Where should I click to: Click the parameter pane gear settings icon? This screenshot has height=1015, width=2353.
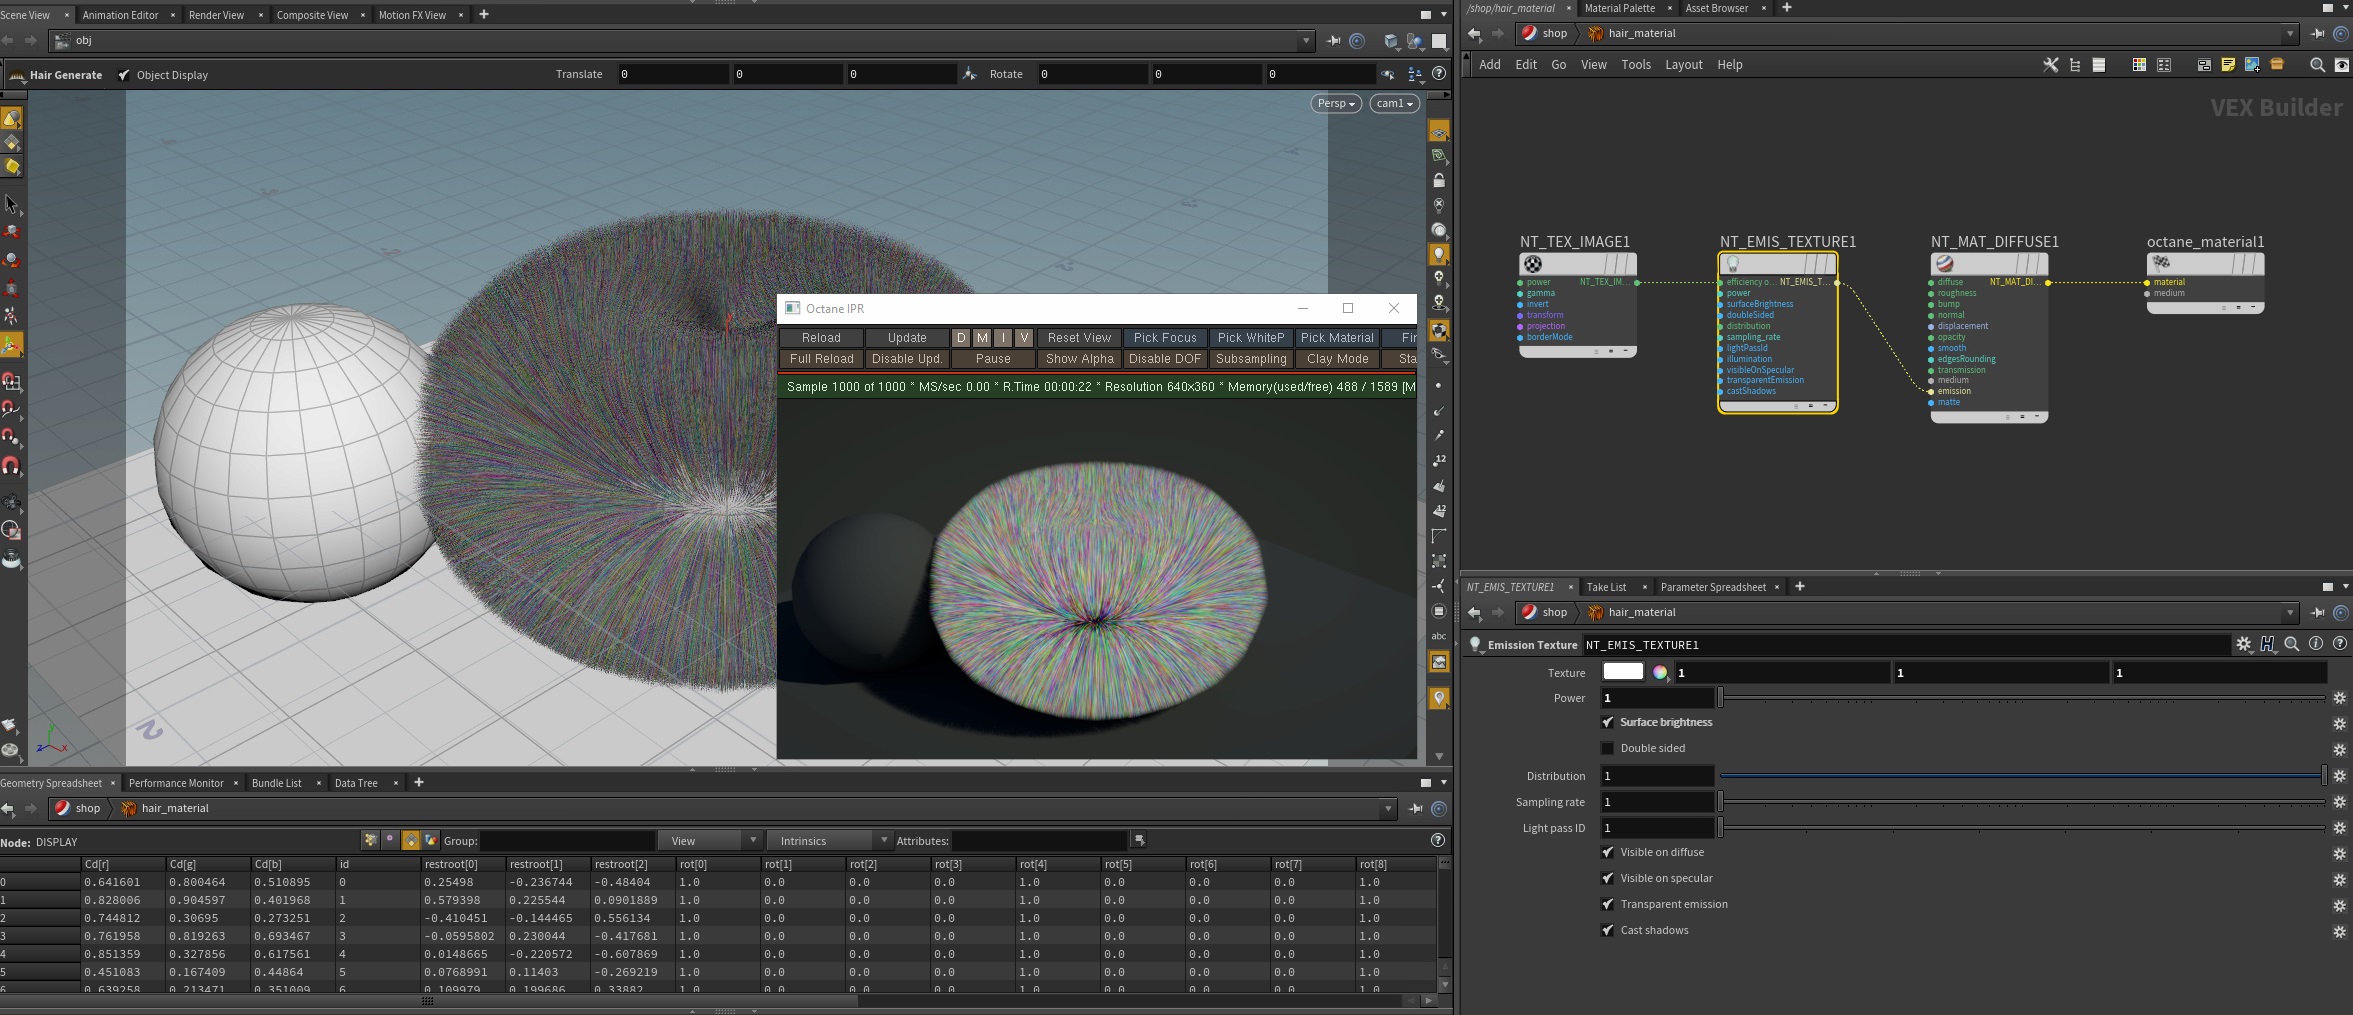click(2243, 645)
